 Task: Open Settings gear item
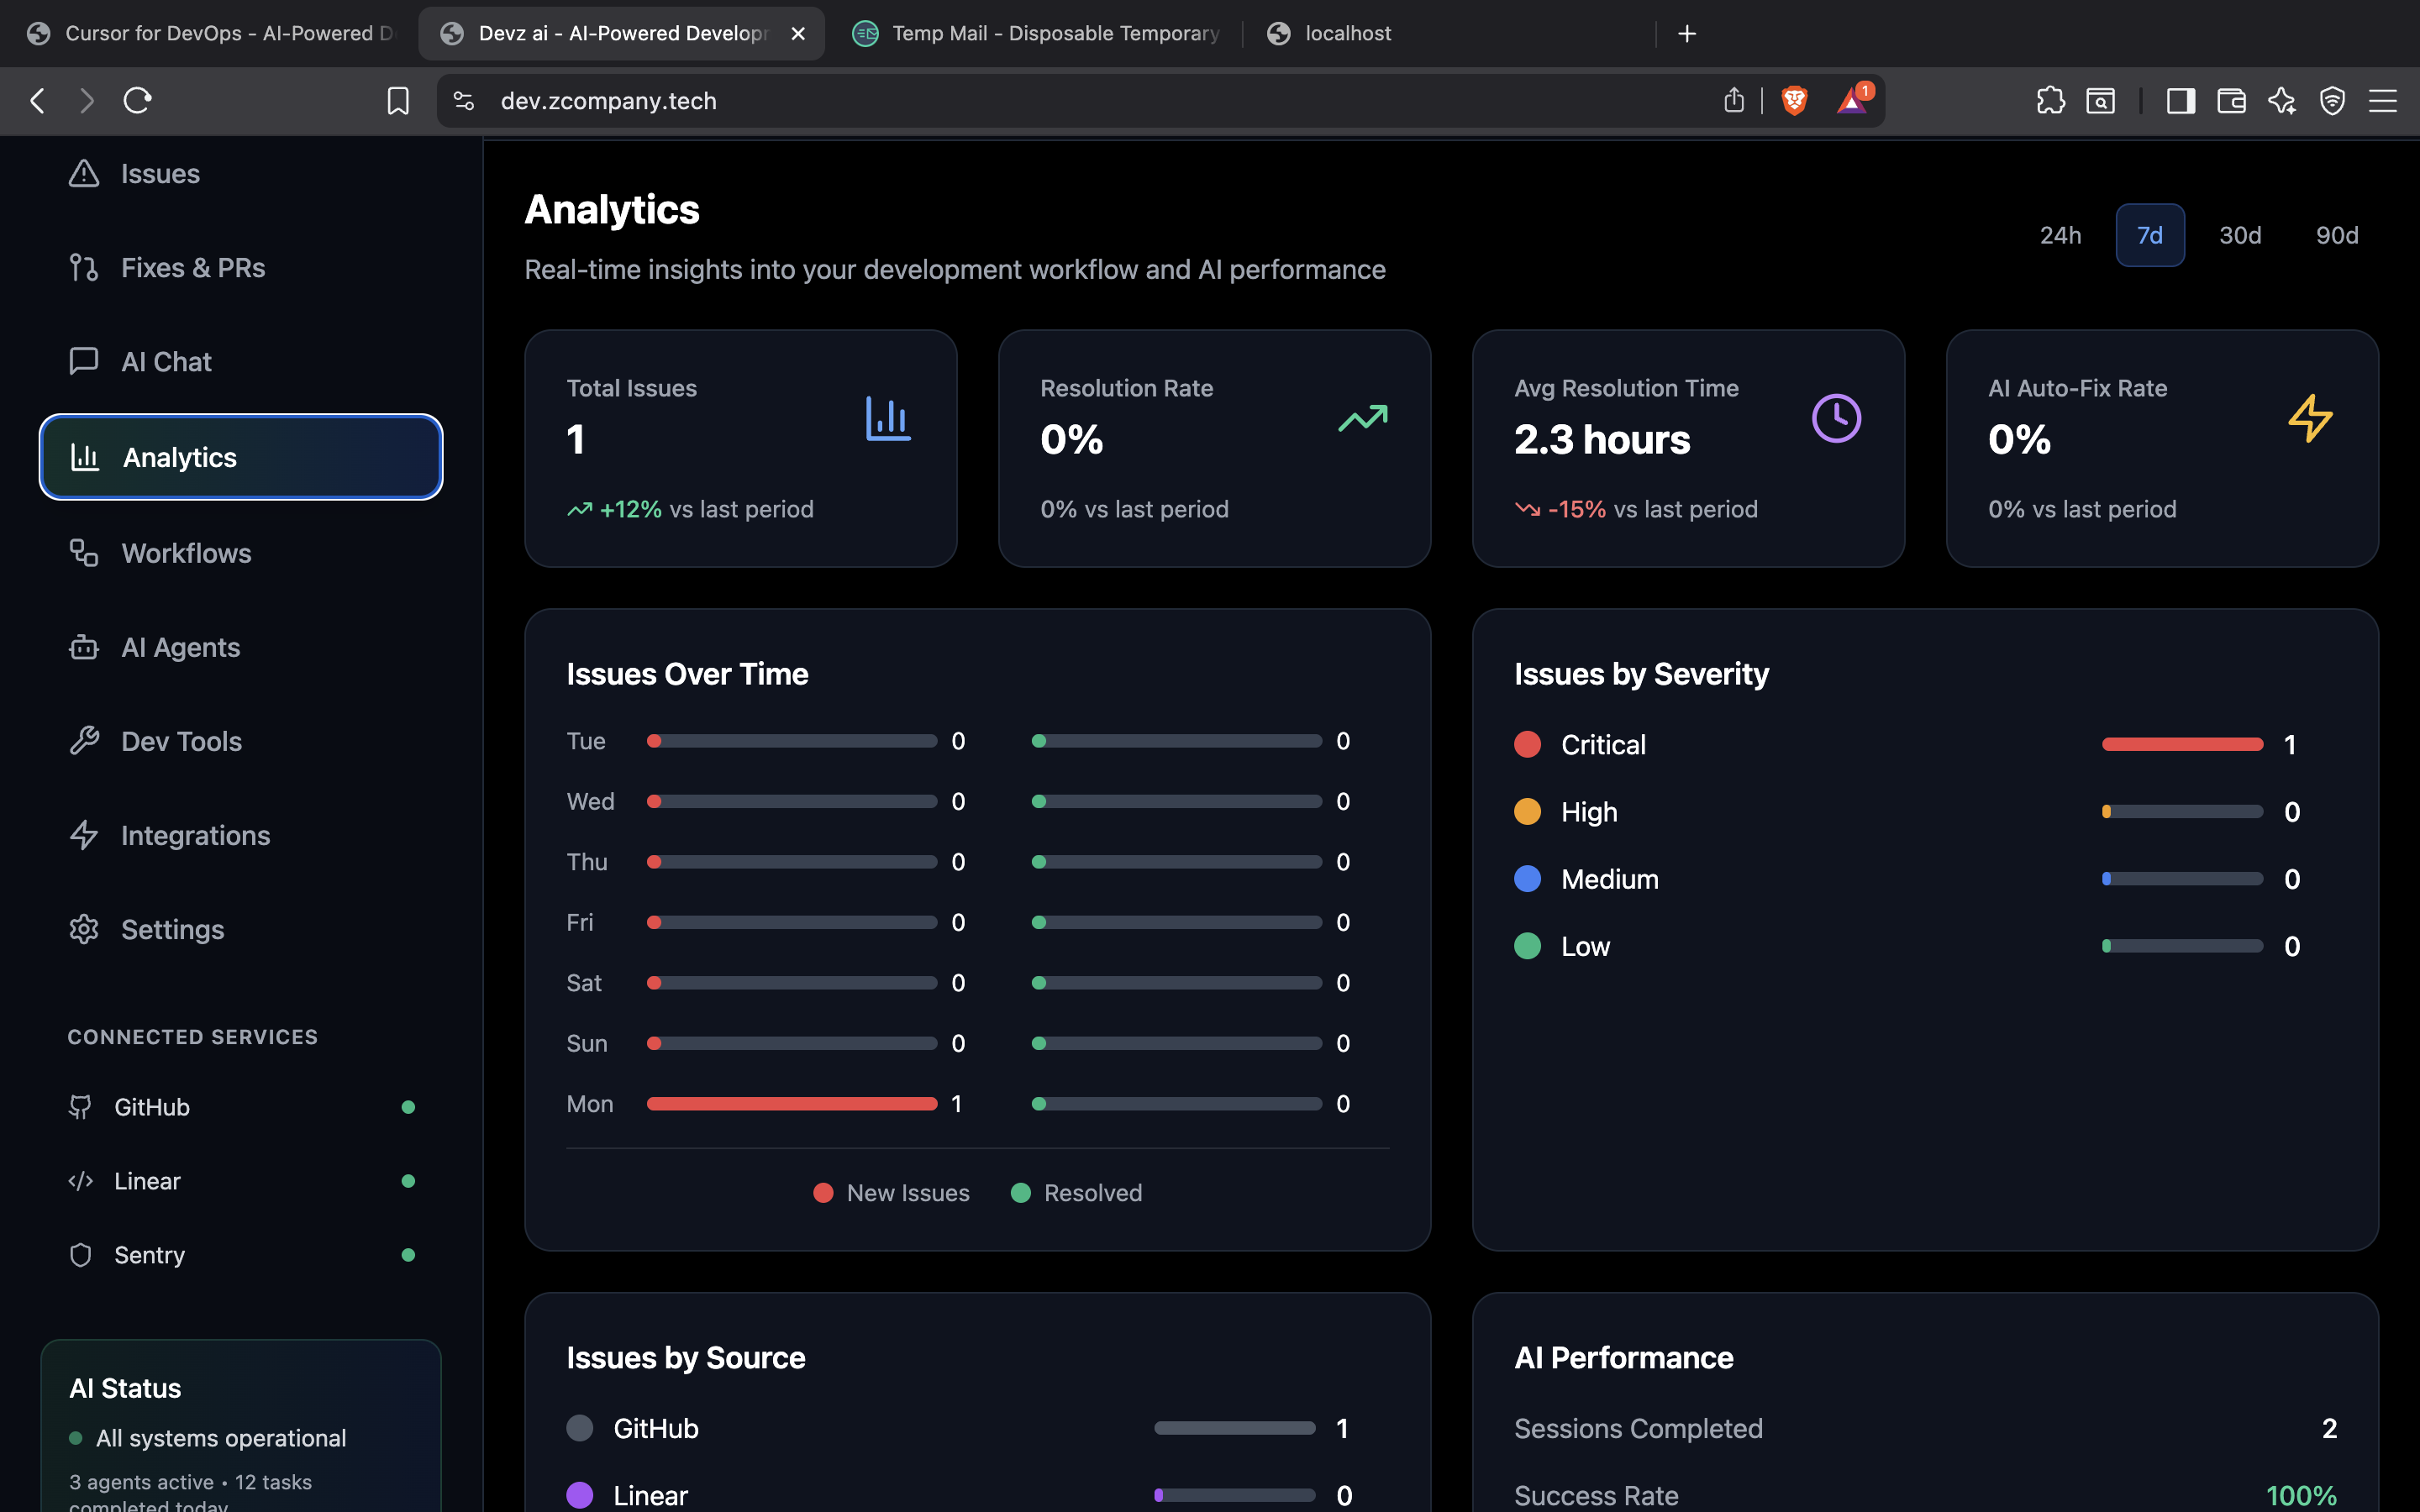tap(172, 929)
